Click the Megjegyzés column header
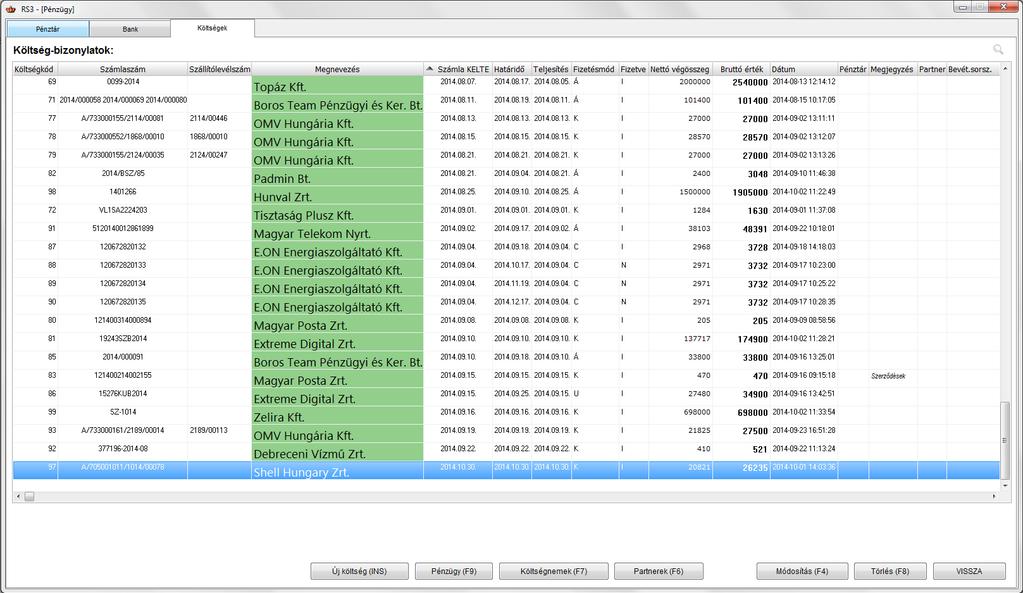Image resolution: width=1023 pixels, height=593 pixels. point(893,69)
